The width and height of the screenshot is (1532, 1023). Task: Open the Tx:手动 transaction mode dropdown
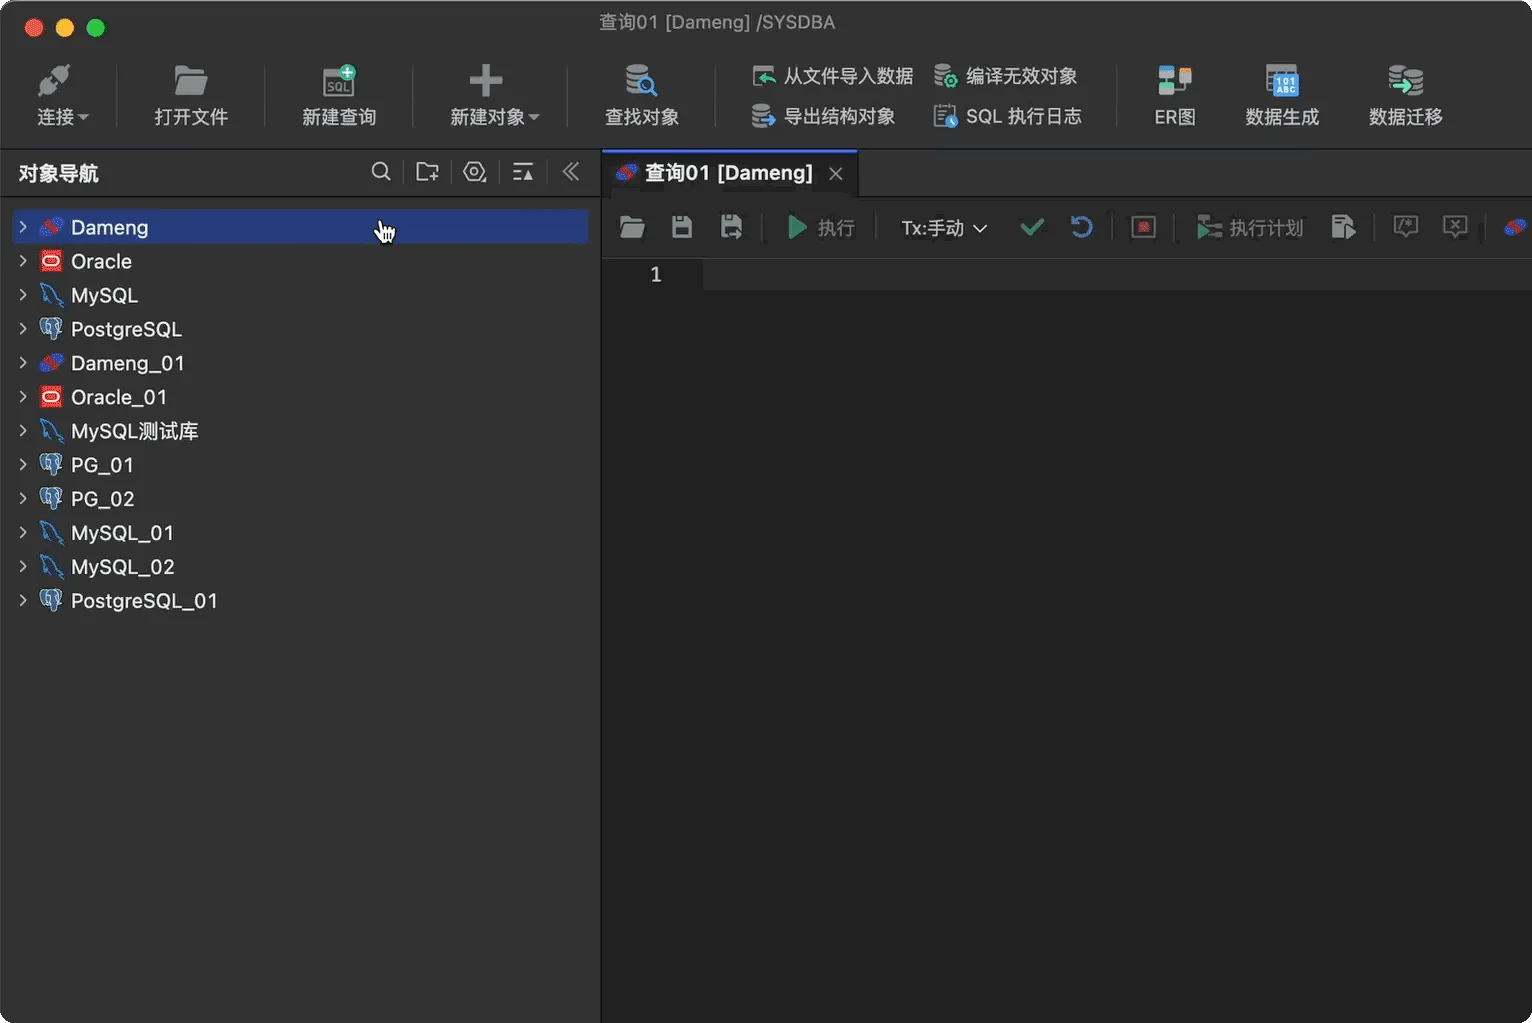coord(944,228)
